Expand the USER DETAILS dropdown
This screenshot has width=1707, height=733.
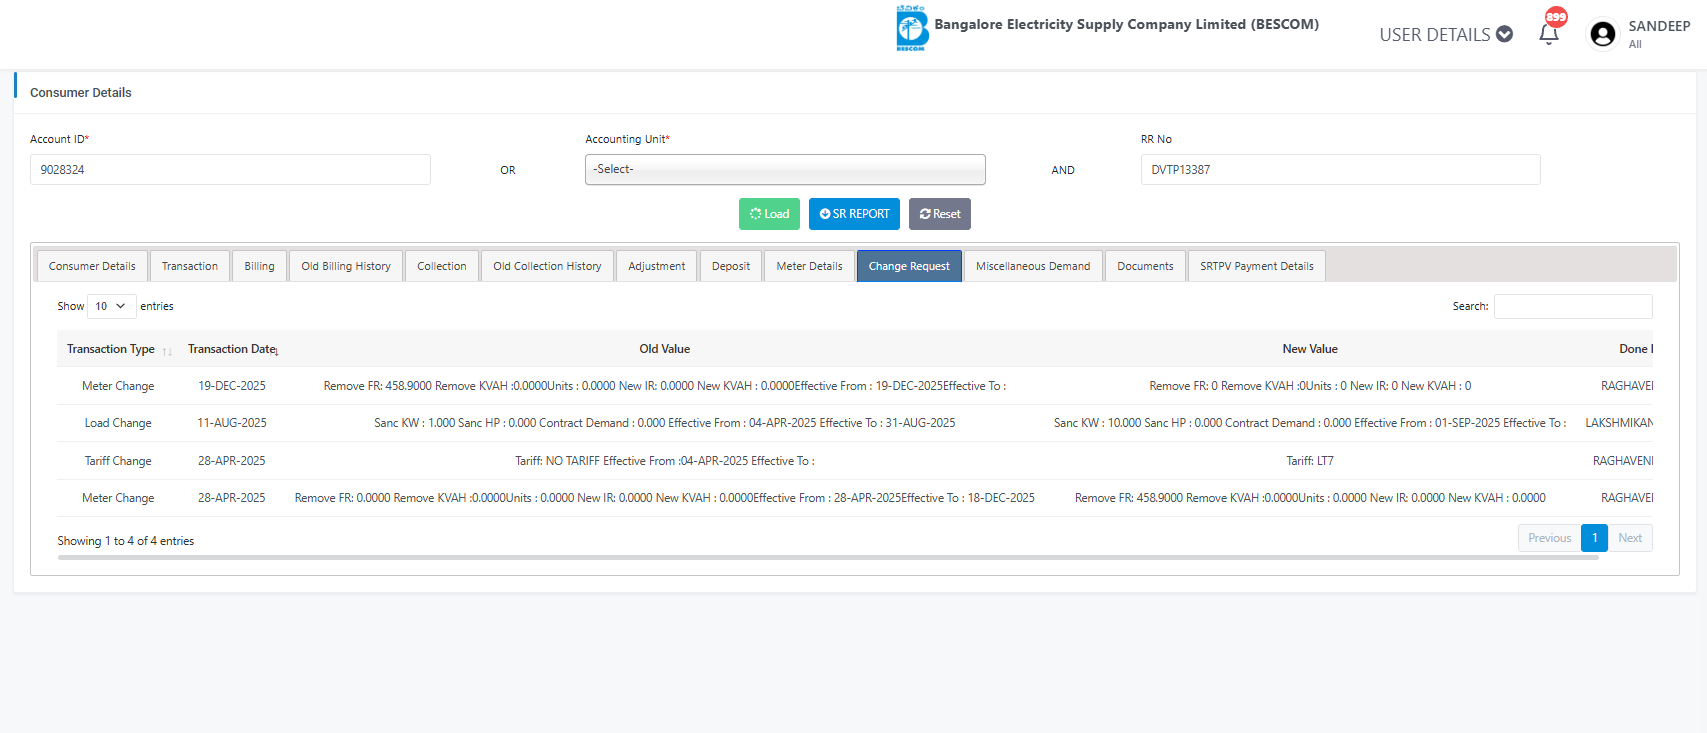click(1445, 34)
